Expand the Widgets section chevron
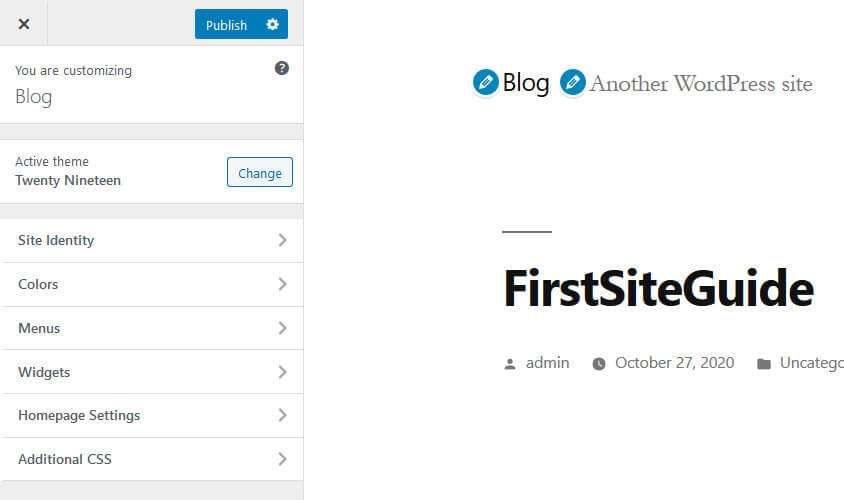The width and height of the screenshot is (844, 500). click(x=283, y=372)
